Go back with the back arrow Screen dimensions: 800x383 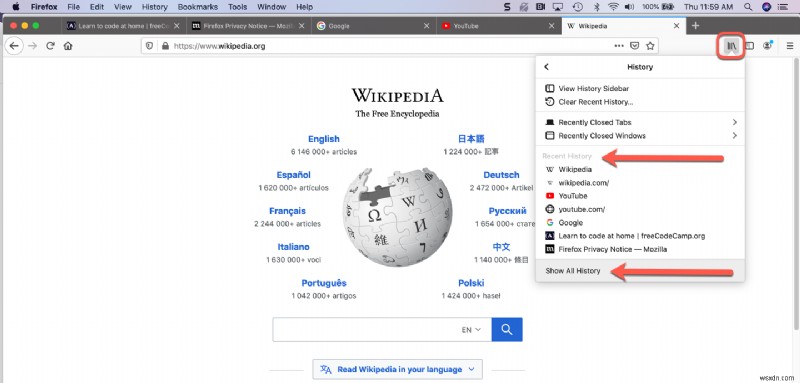click(14, 46)
